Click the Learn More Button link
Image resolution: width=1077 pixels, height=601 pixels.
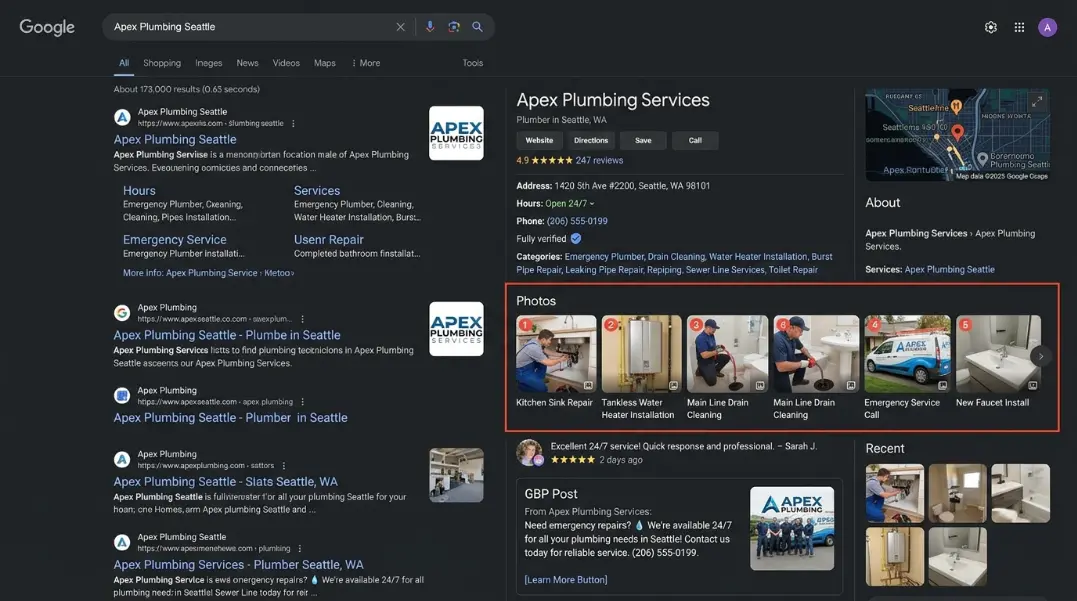tap(566, 580)
